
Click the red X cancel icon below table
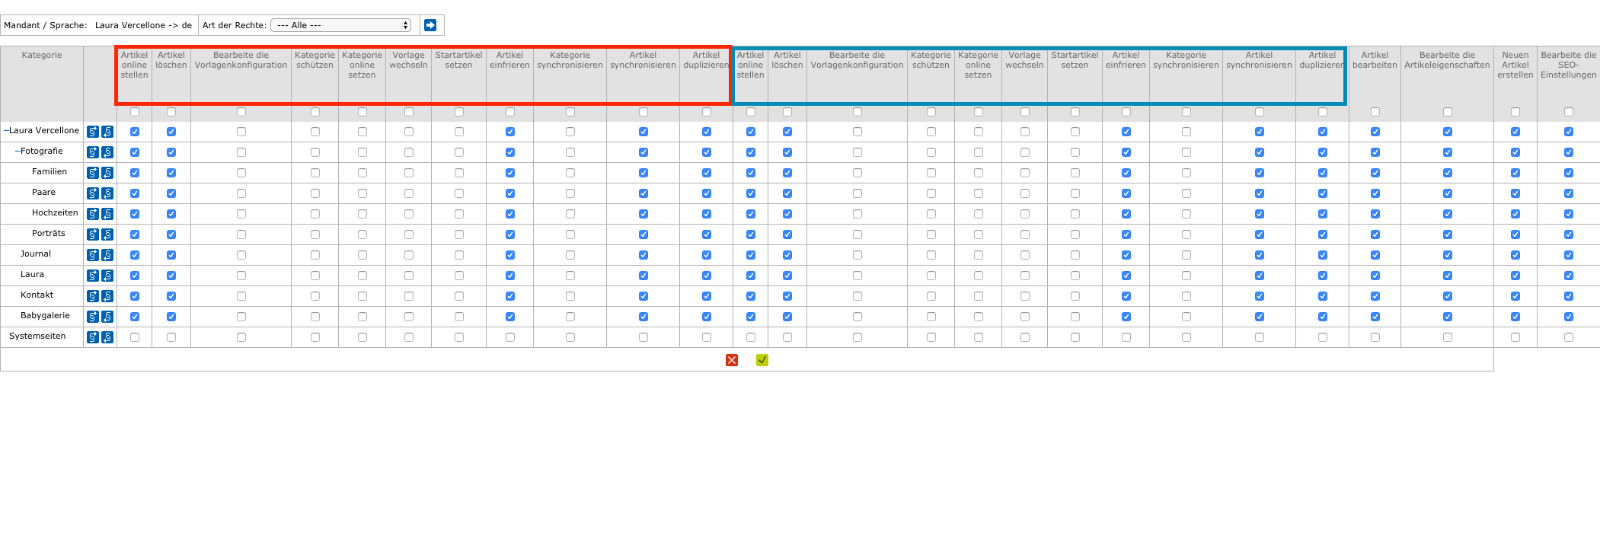click(732, 360)
